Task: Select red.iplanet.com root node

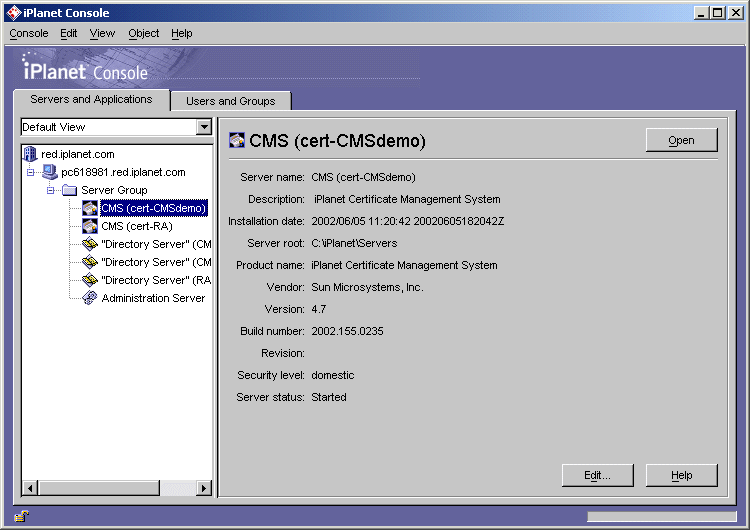Action: click(x=78, y=154)
